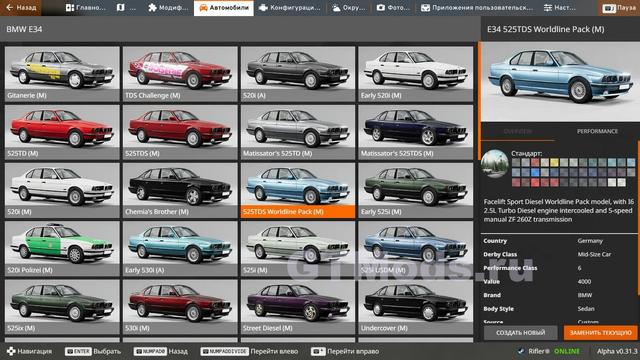Screen dimensions: 640x360
Task: Click the ENTER Выбрать hint
Action: pyautogui.click(x=93, y=351)
